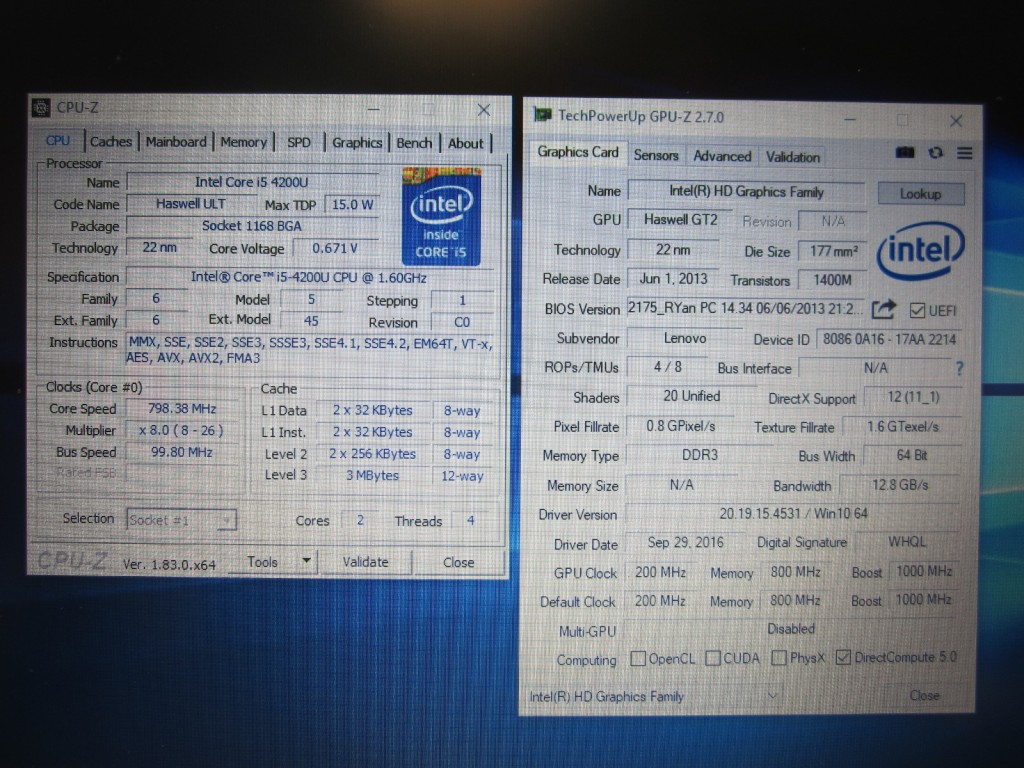This screenshot has height=768, width=1024.
Task: Switch to the Sensors tab in GPU-Z
Action: [656, 155]
